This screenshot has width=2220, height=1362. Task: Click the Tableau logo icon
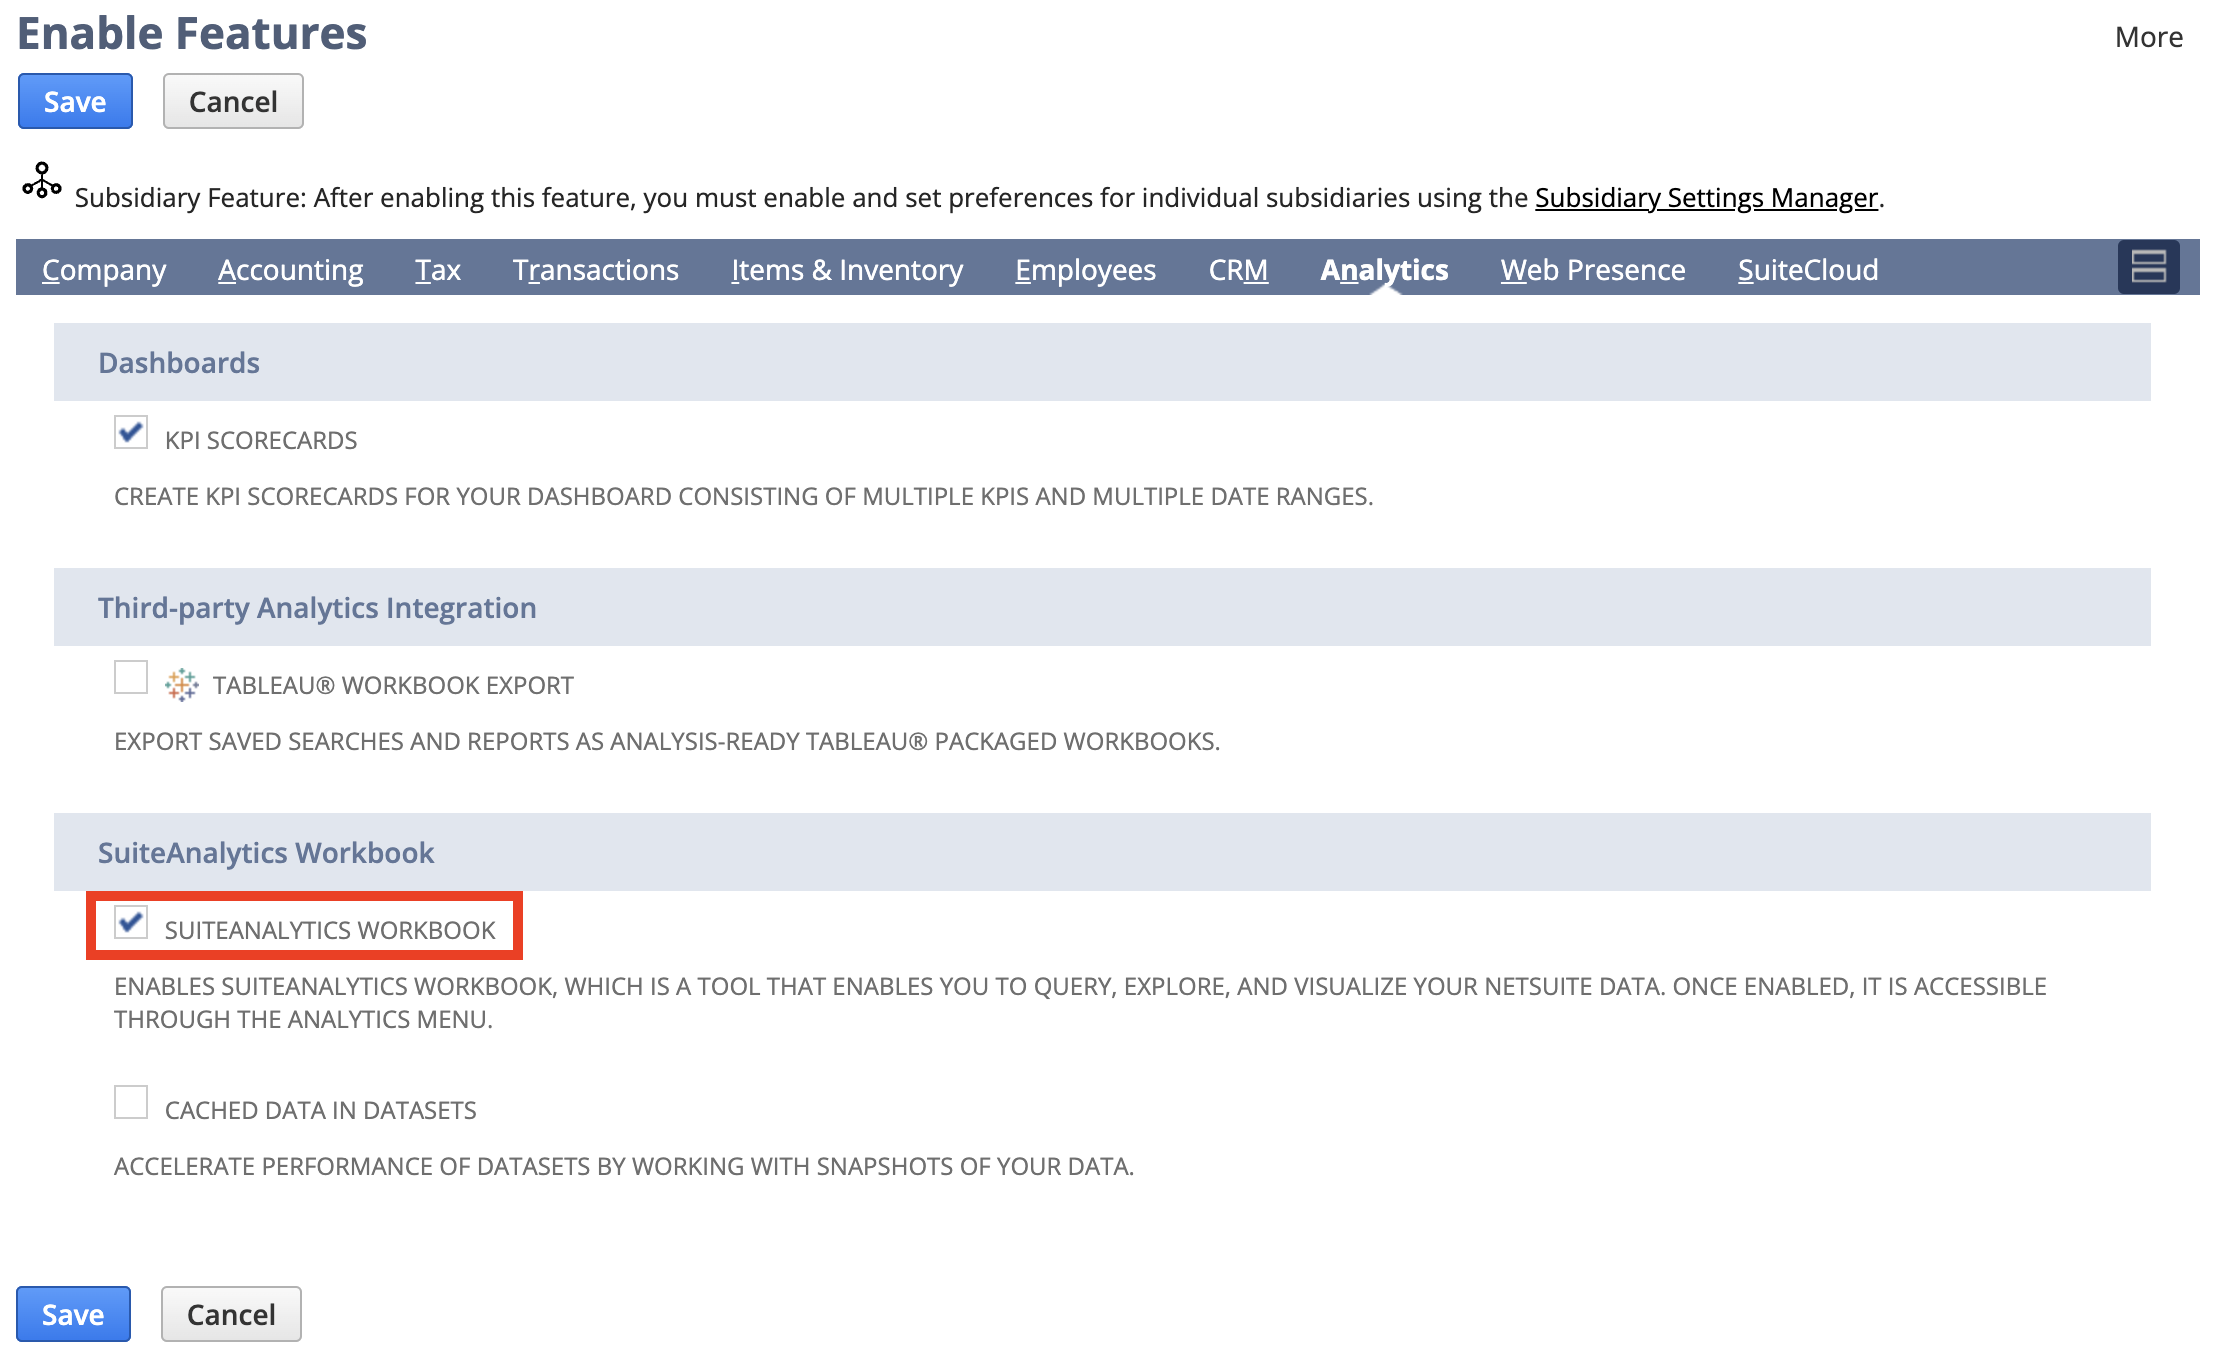point(181,685)
